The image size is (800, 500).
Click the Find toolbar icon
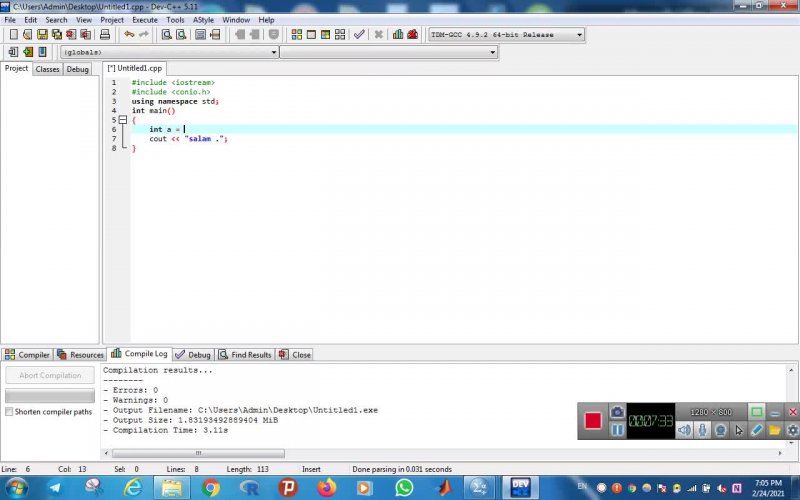[x=166, y=35]
